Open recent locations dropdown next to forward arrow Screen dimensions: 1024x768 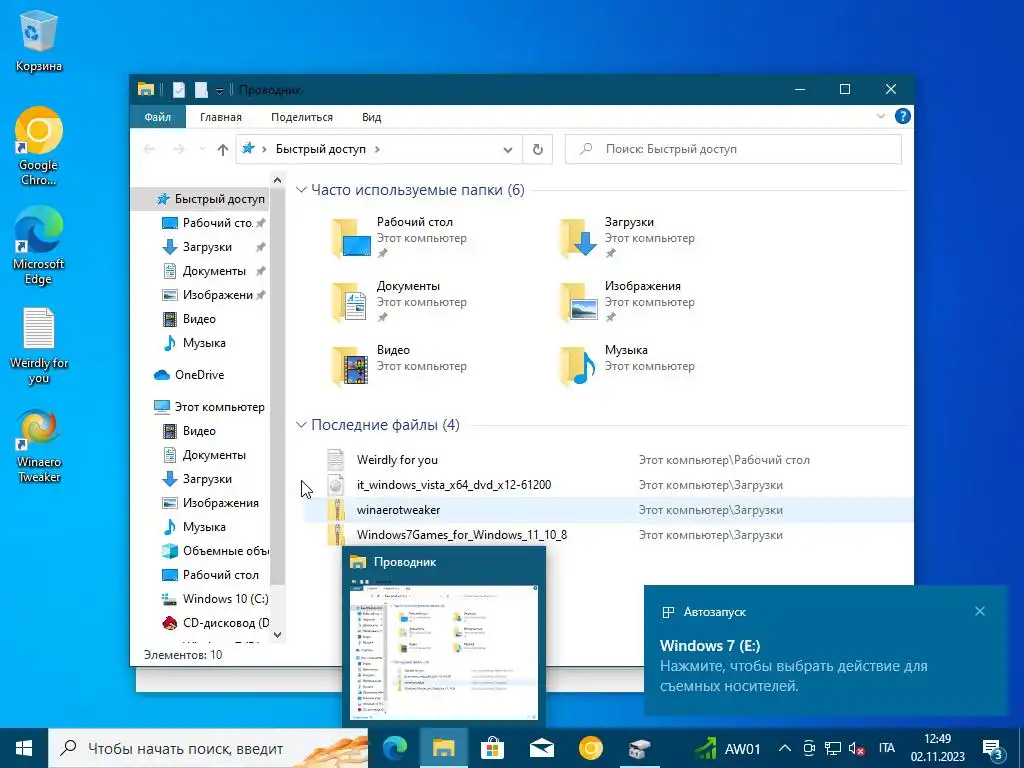point(202,150)
